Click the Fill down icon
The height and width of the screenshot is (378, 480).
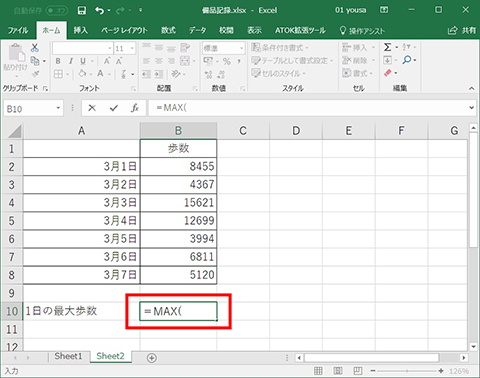click(x=387, y=60)
